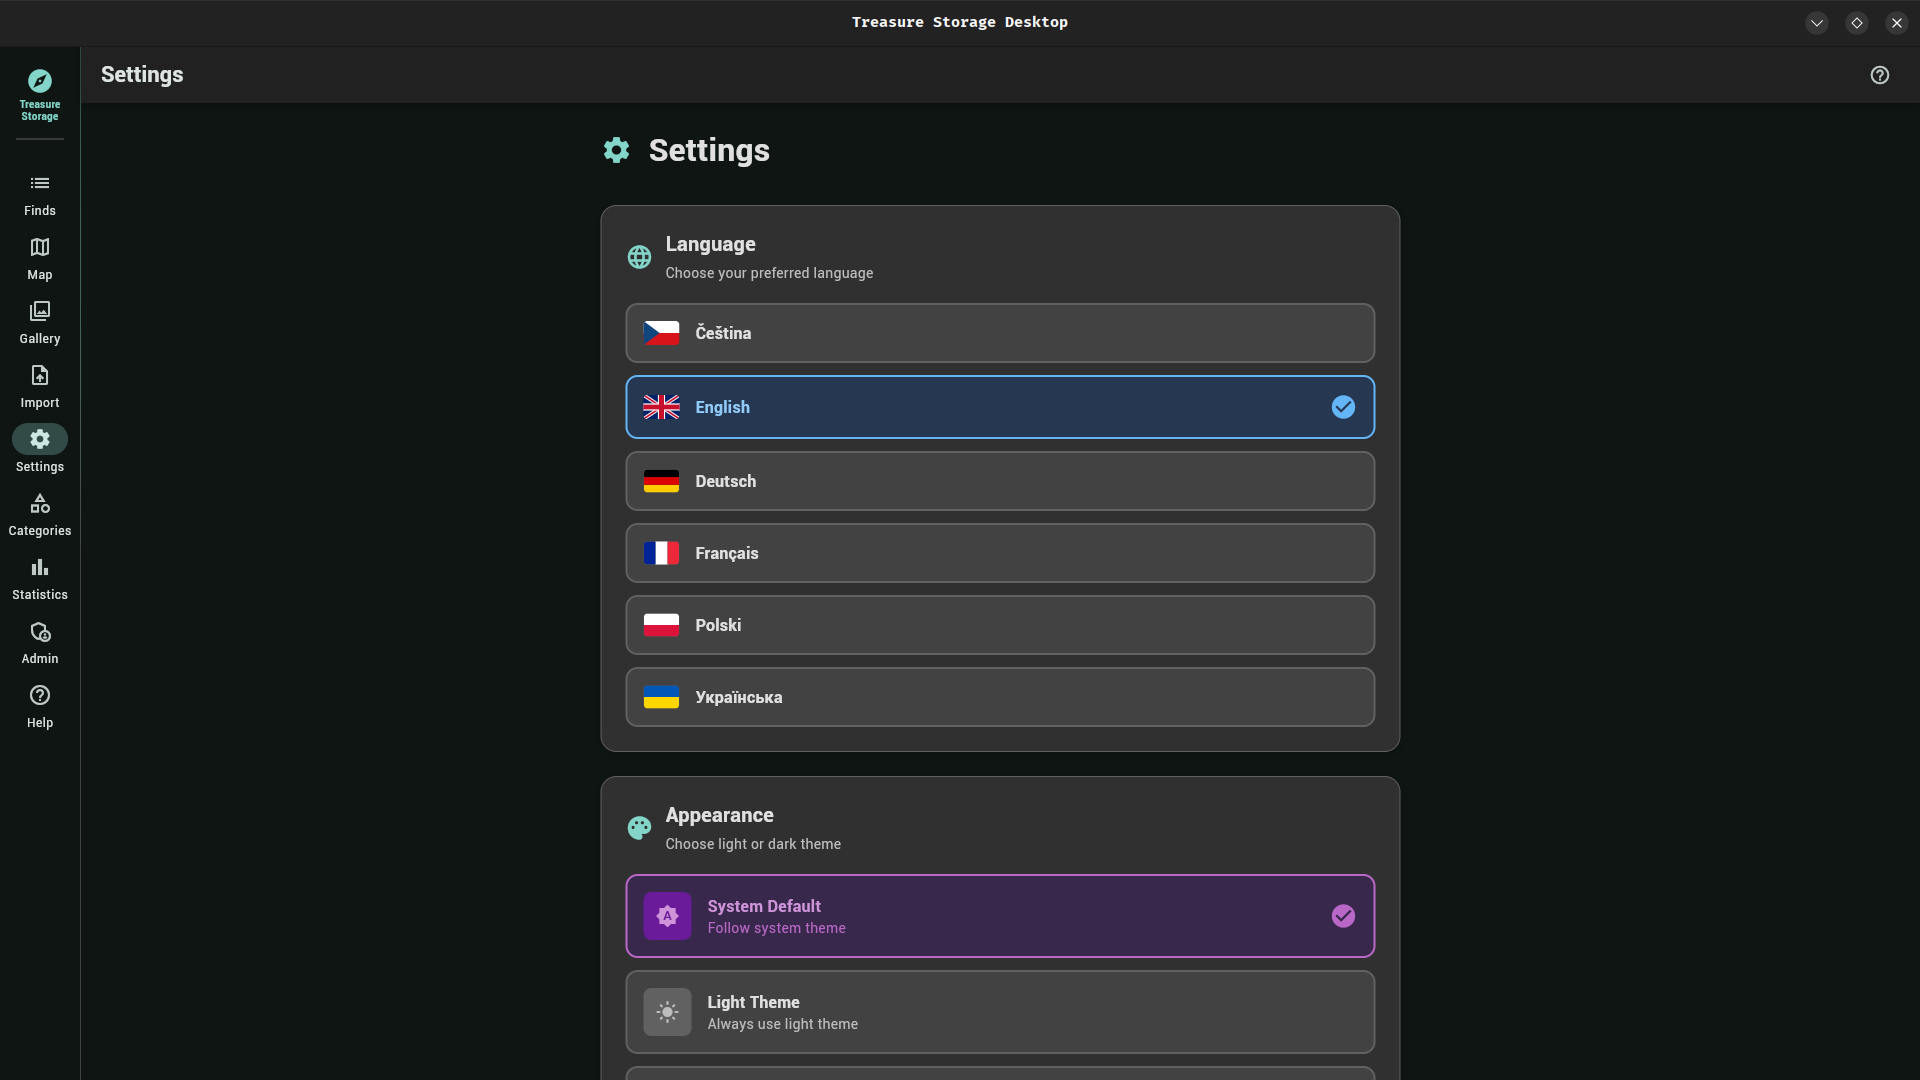Open the Categories panel
The width and height of the screenshot is (1920, 1080).
[x=39, y=513]
